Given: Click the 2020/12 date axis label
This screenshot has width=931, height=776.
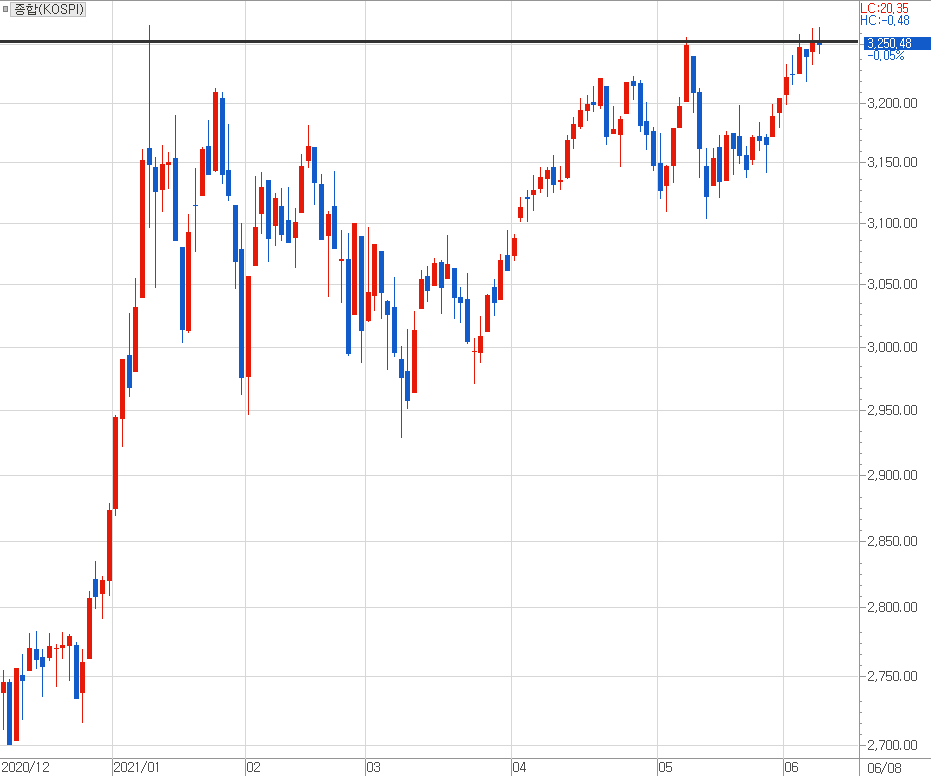Looking at the screenshot, I should [26, 767].
